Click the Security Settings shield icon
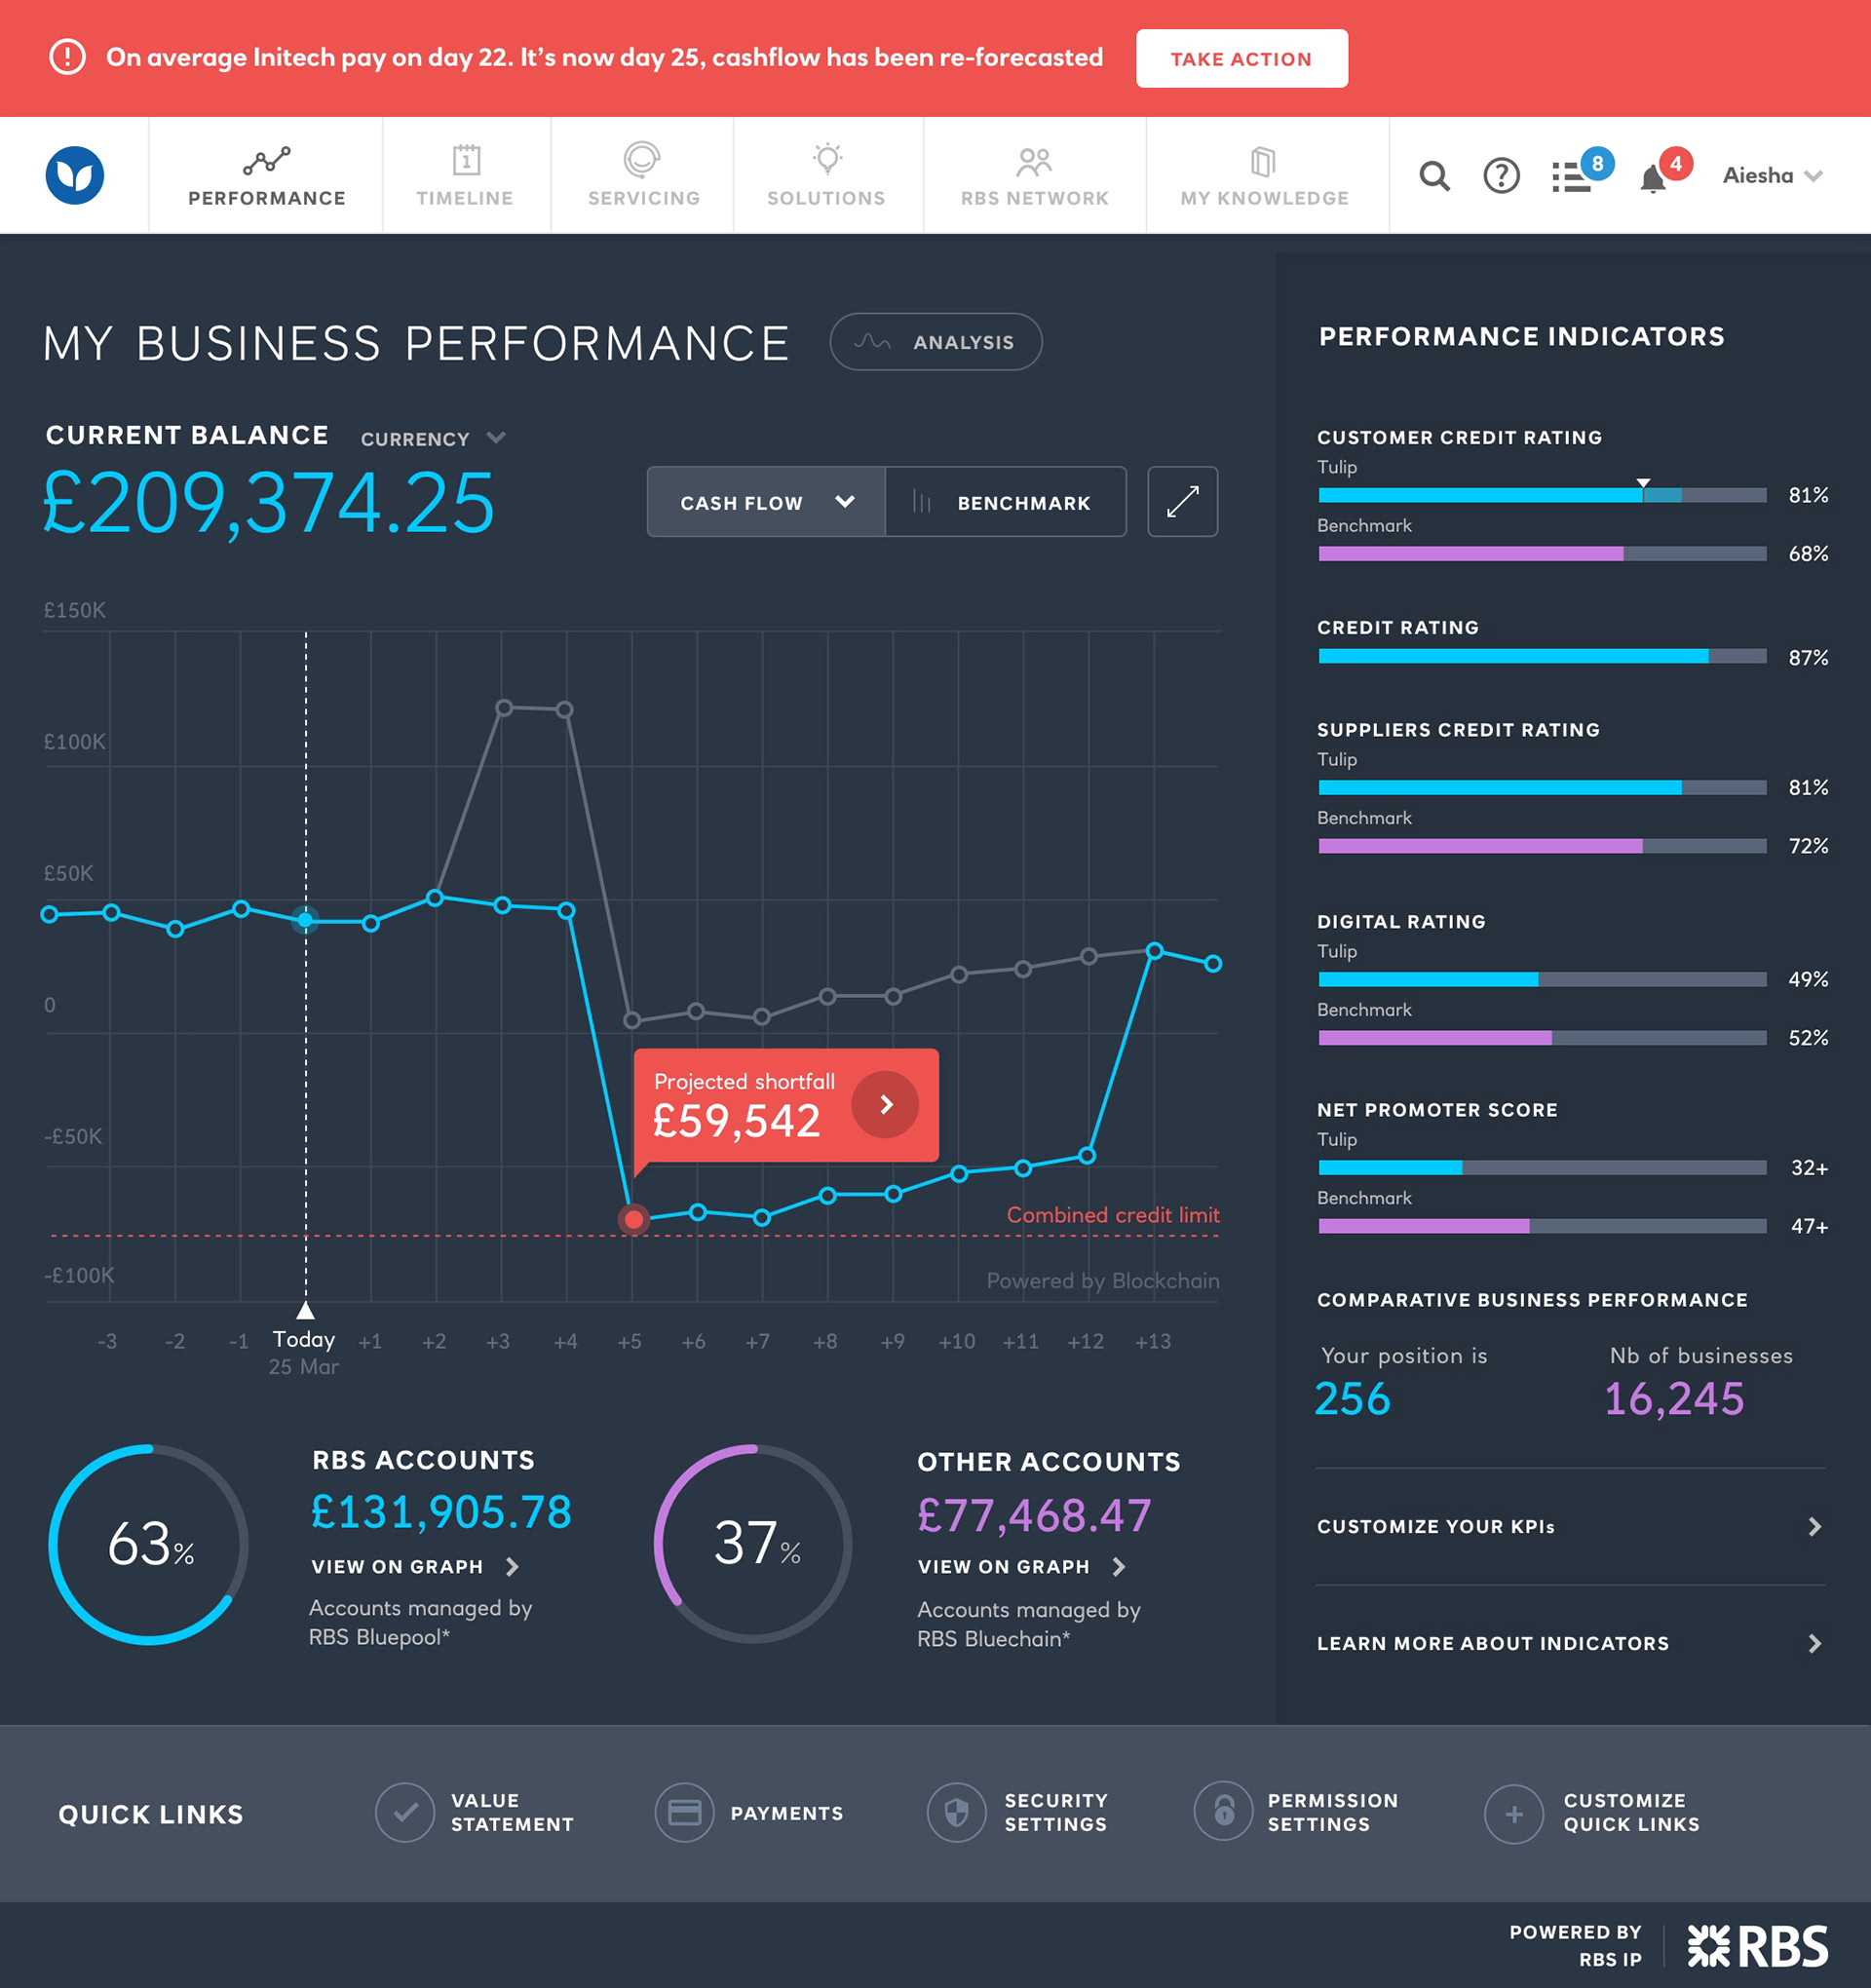1871x1988 pixels. pos(956,1813)
